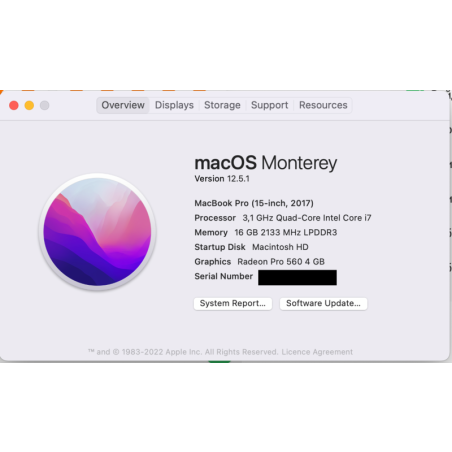
Task: Open the Licence Agreement link
Action: click(317, 352)
